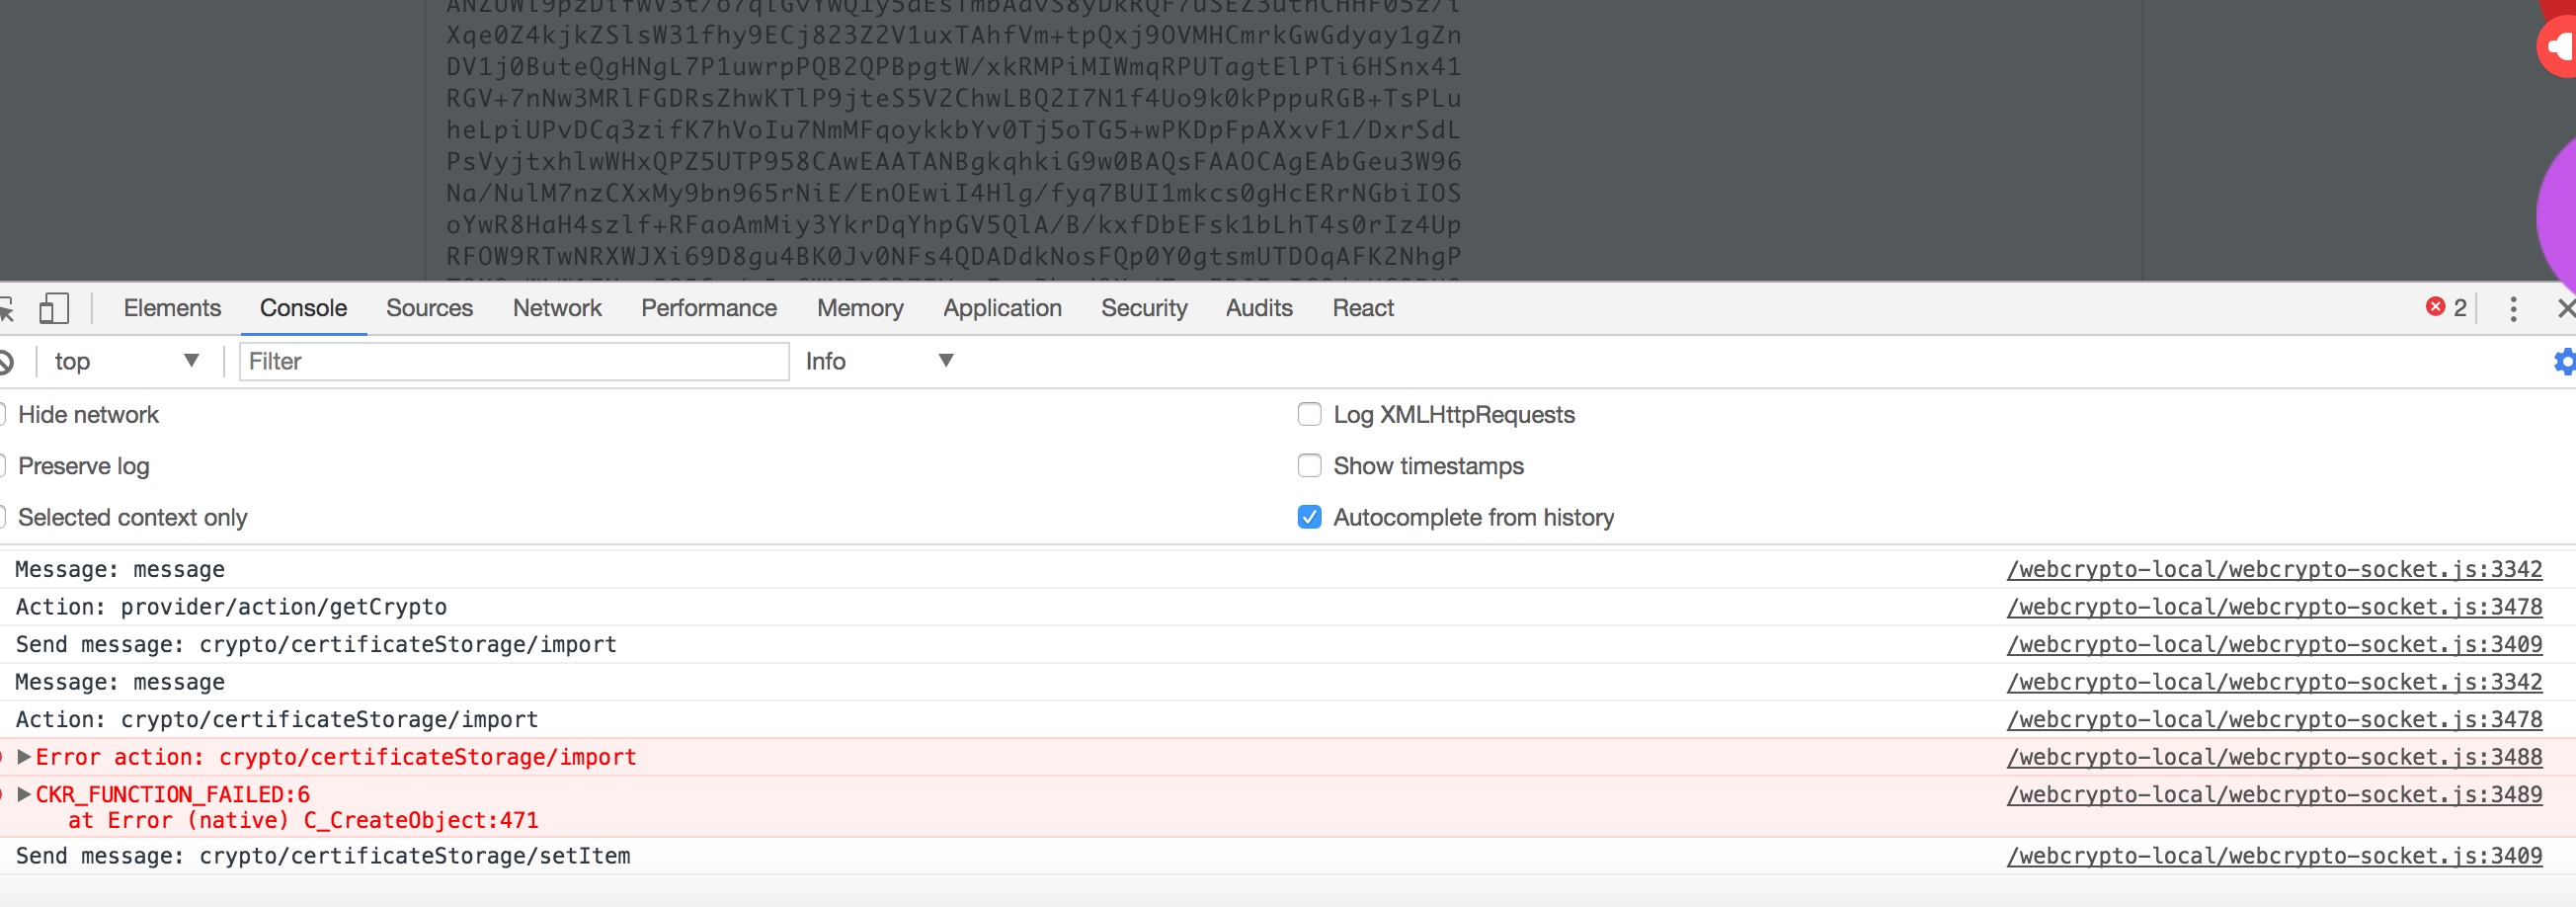Select 'Action: provider/action/getCrypto' log line

click(231, 607)
